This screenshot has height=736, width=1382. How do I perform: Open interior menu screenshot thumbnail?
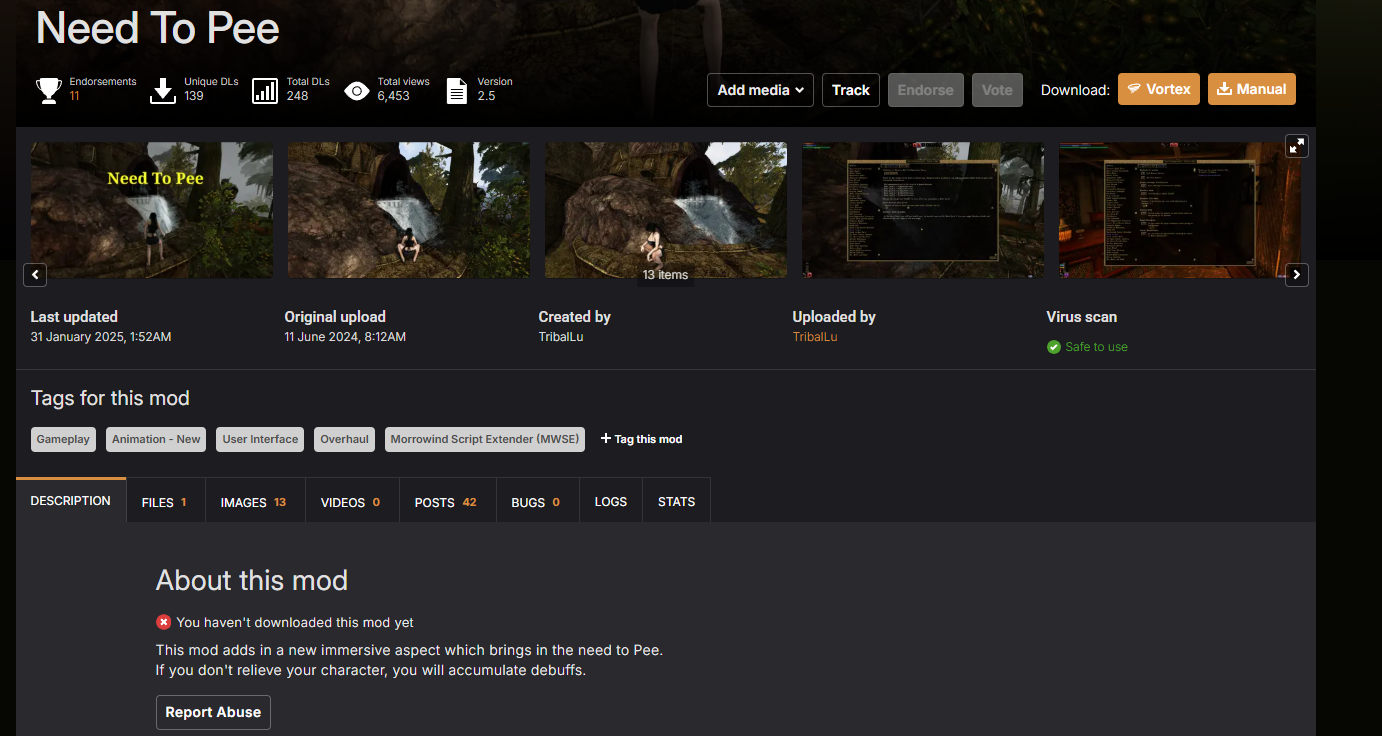point(1180,210)
